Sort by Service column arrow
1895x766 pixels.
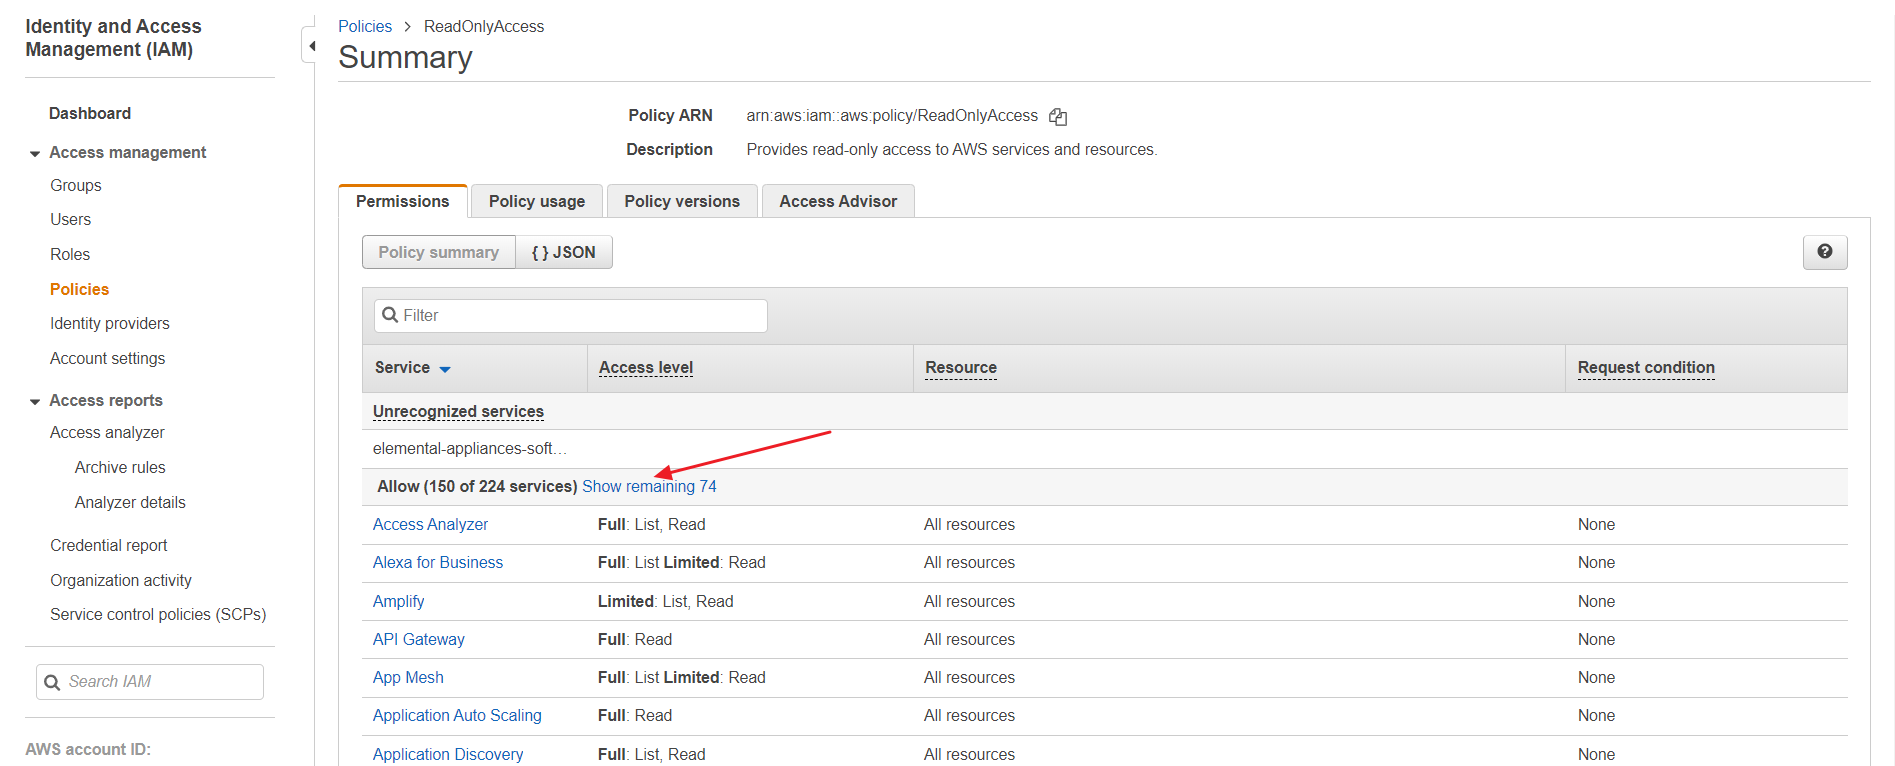point(445,369)
